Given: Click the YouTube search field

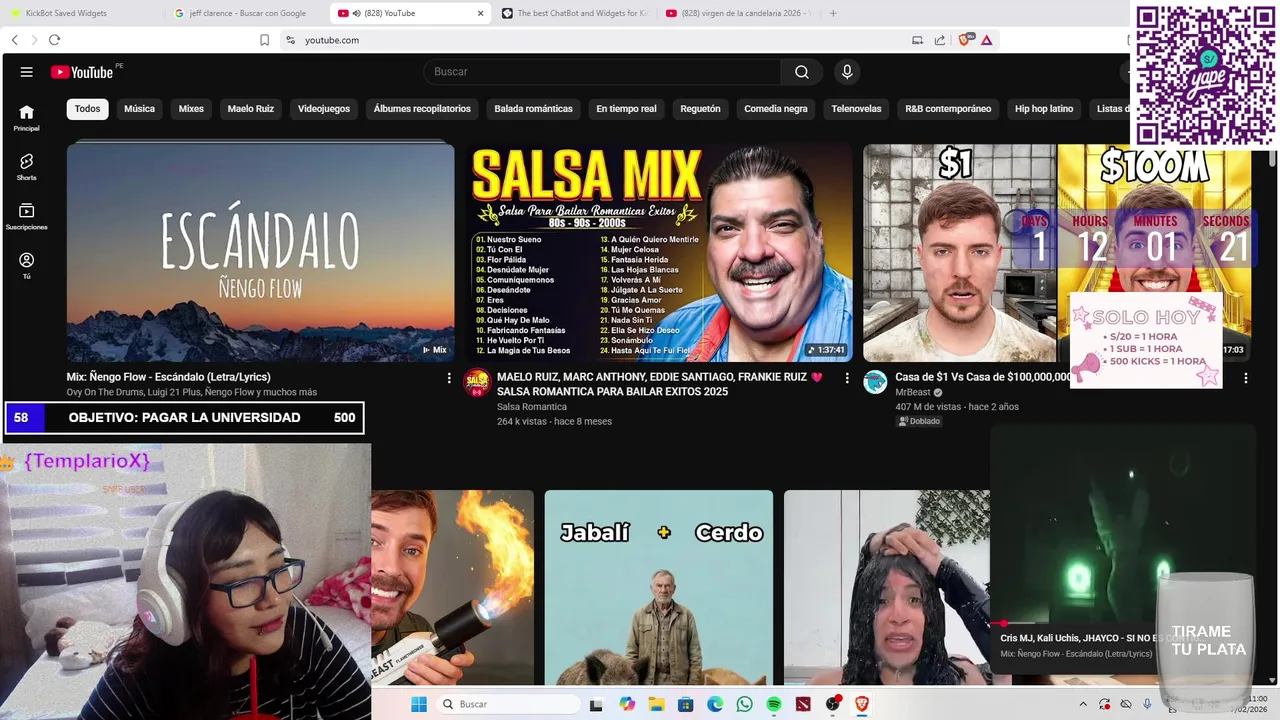Looking at the screenshot, I should click(x=603, y=72).
